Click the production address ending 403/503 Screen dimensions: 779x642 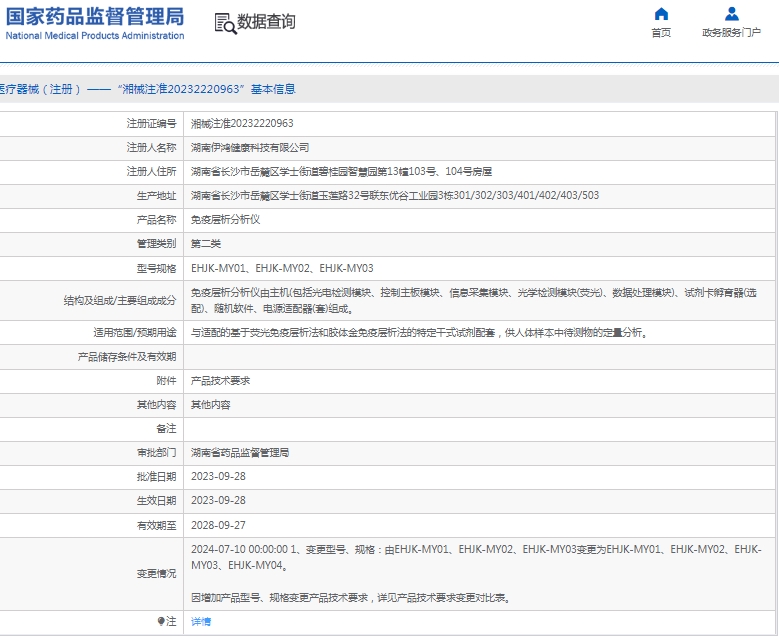tap(395, 196)
